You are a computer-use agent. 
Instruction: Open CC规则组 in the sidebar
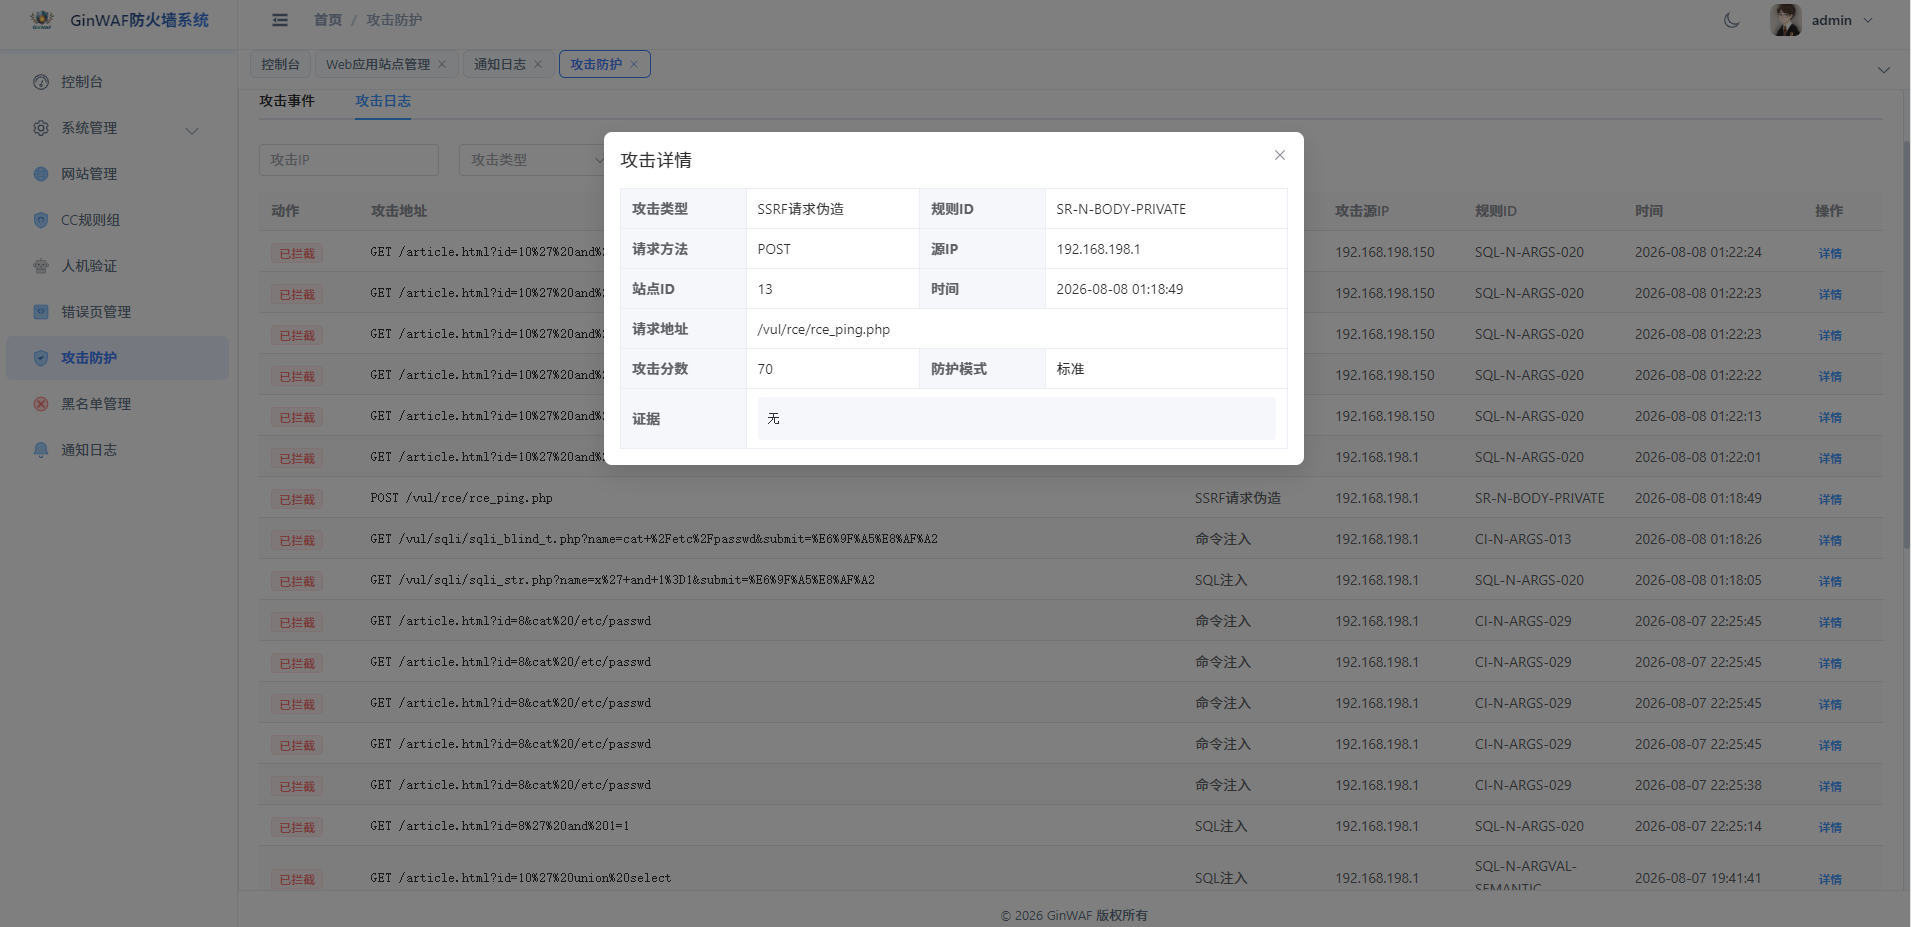click(118, 220)
